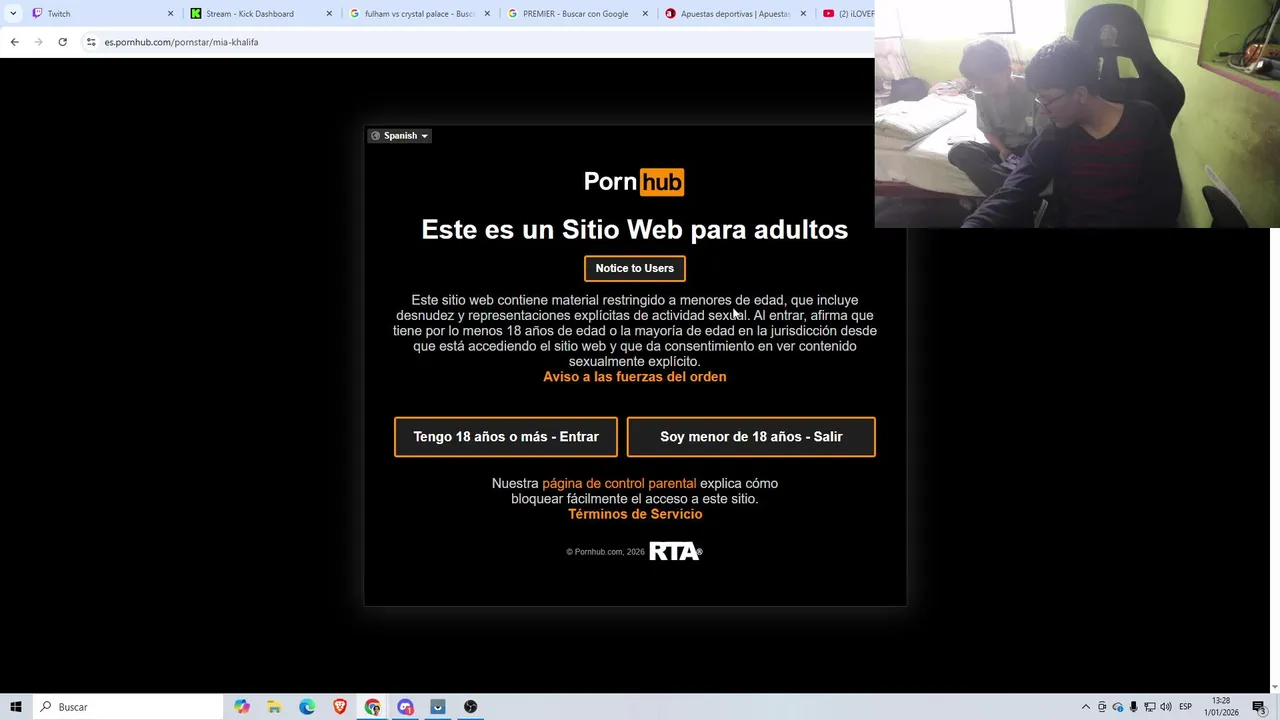Open the site information icon in address bar
Viewport: 1280px width, 720px height.
91,42
